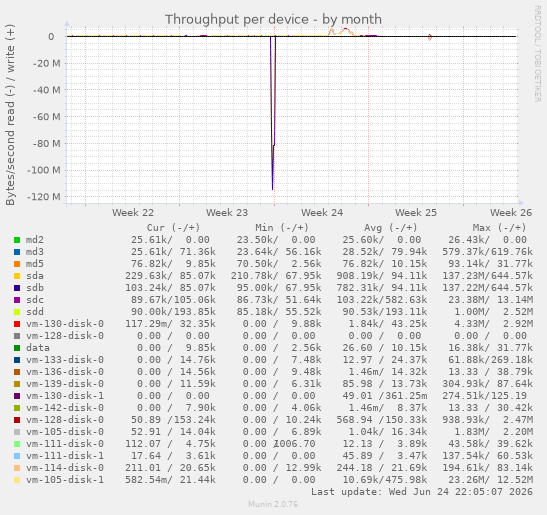Screen dimensions: 547x515
Task: Click the 'vm-133-disk-0' legend label
Action: 65,360
